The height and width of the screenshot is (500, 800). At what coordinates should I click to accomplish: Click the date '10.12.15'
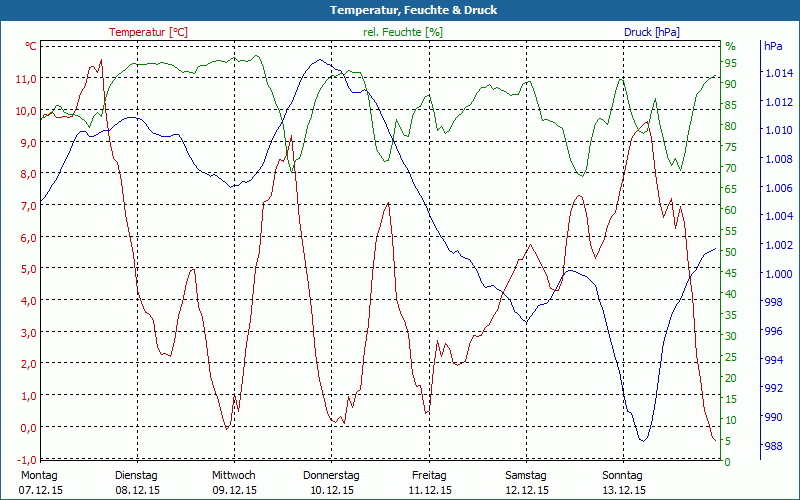coord(332,490)
